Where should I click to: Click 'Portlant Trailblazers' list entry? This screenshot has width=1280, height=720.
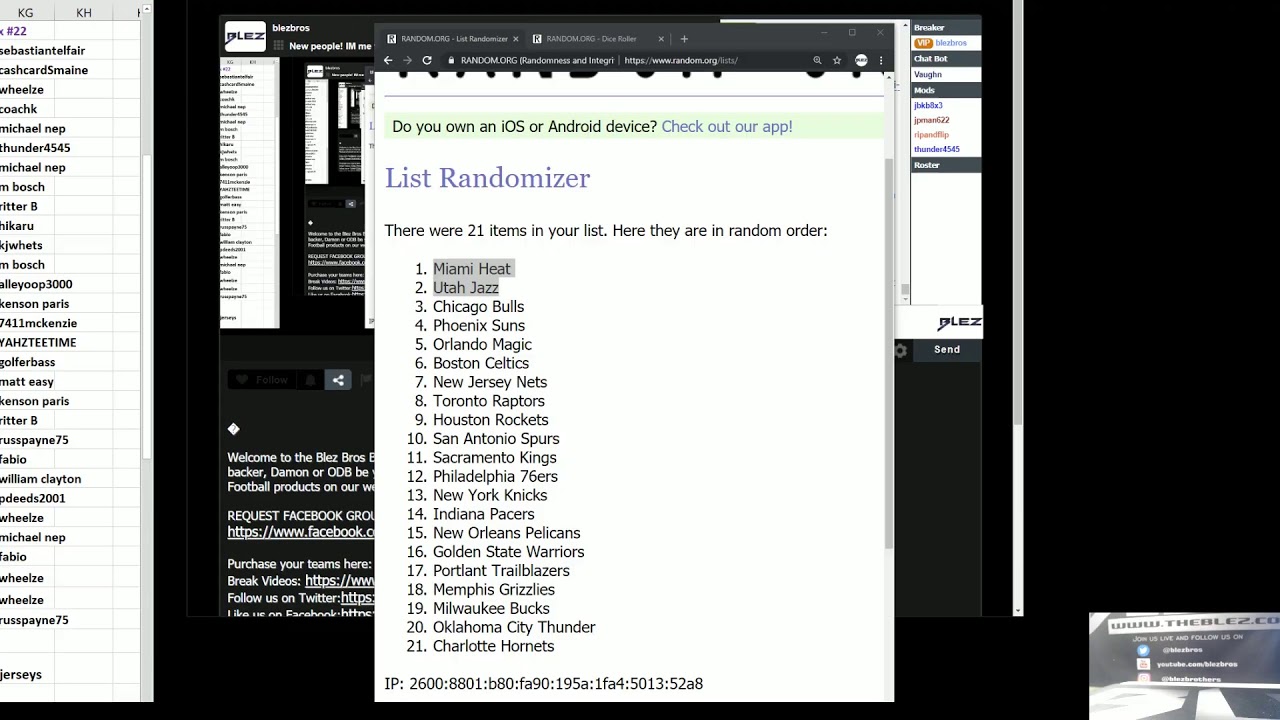[501, 571]
